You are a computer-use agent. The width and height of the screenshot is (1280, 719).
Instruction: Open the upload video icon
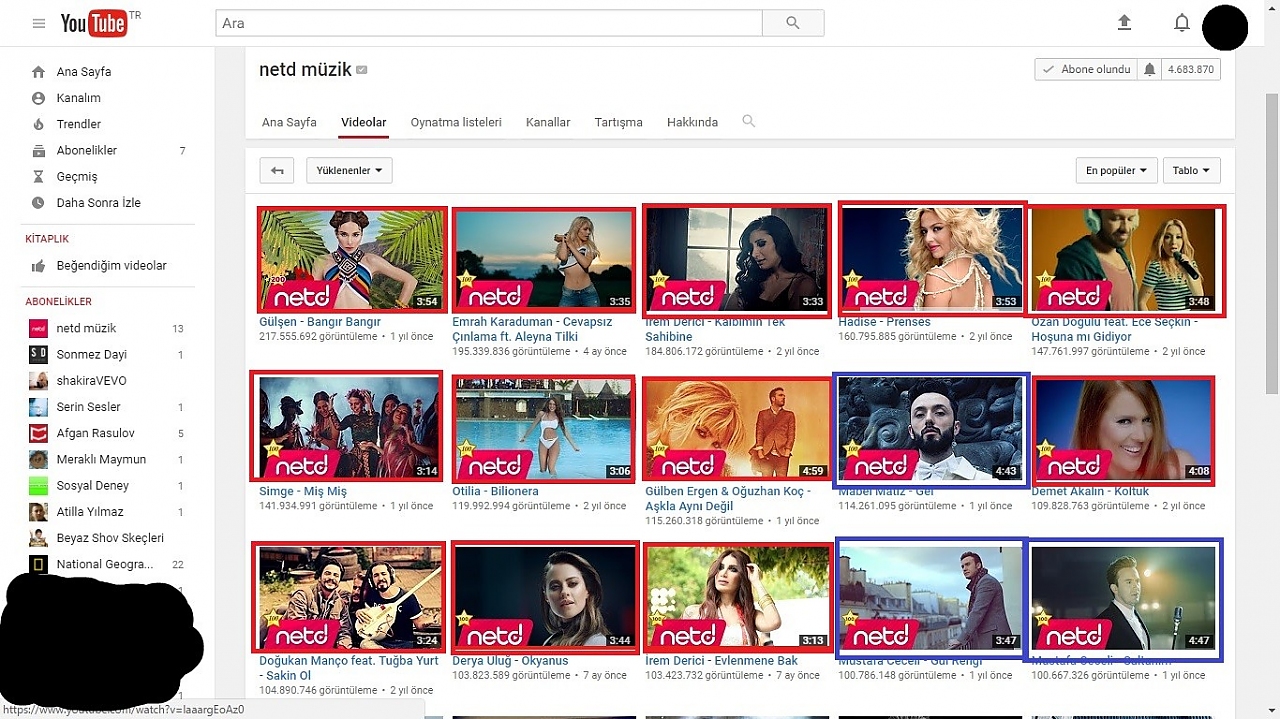(x=1124, y=23)
